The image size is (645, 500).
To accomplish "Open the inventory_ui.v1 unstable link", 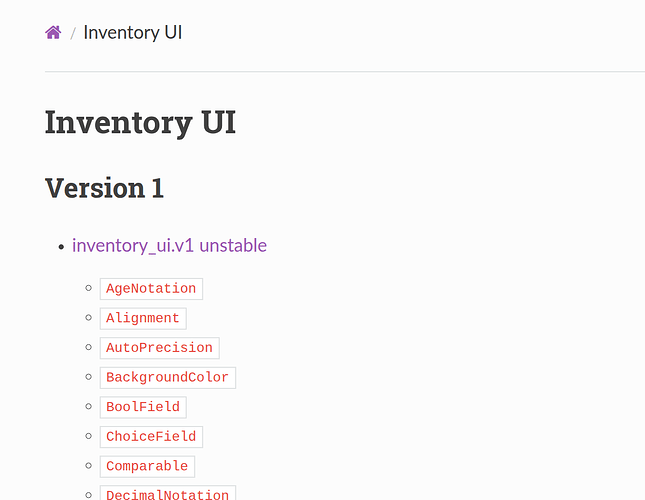I will (169, 245).
